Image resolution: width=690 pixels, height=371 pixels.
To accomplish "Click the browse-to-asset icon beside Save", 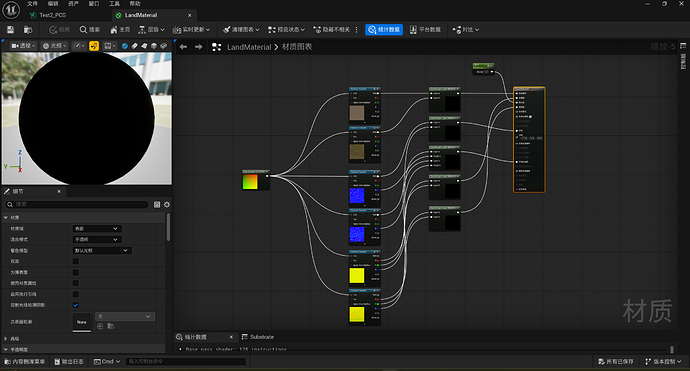I will coord(28,29).
